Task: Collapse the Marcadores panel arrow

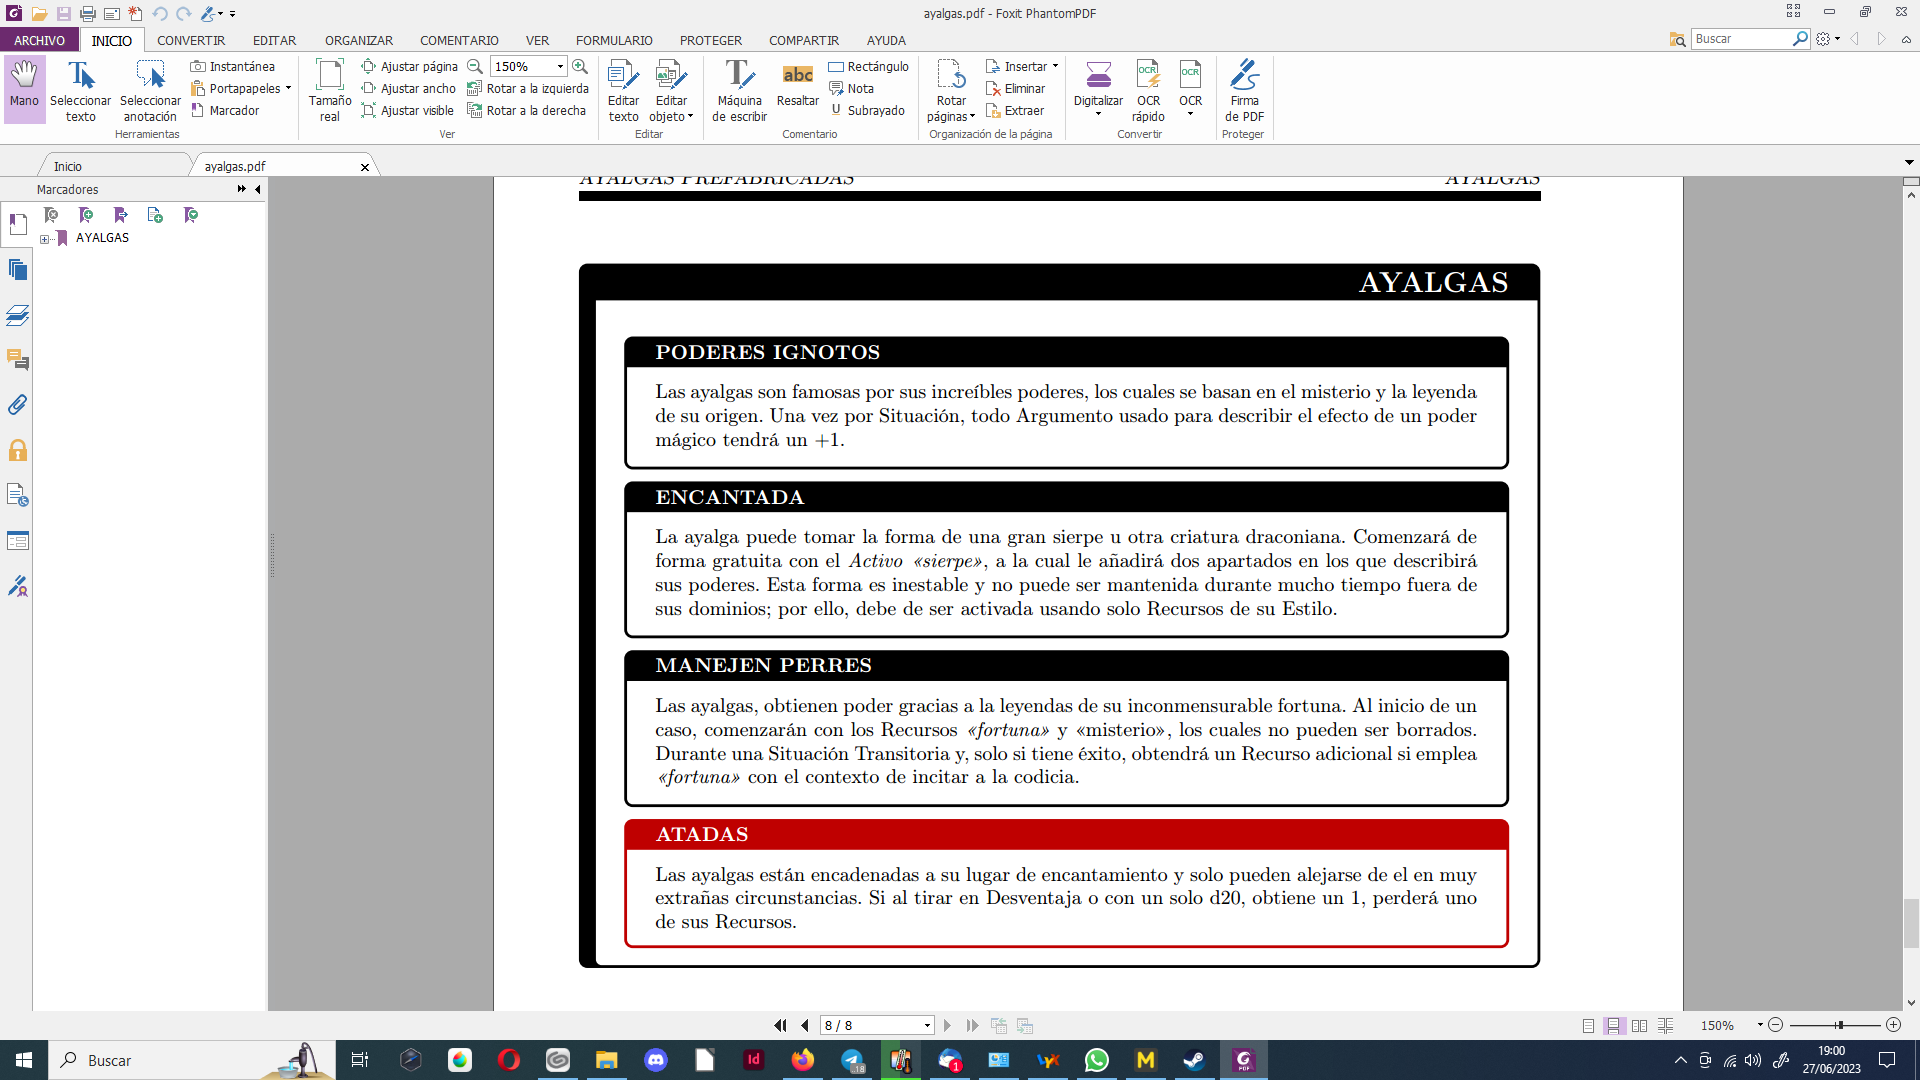Action: [x=258, y=189]
